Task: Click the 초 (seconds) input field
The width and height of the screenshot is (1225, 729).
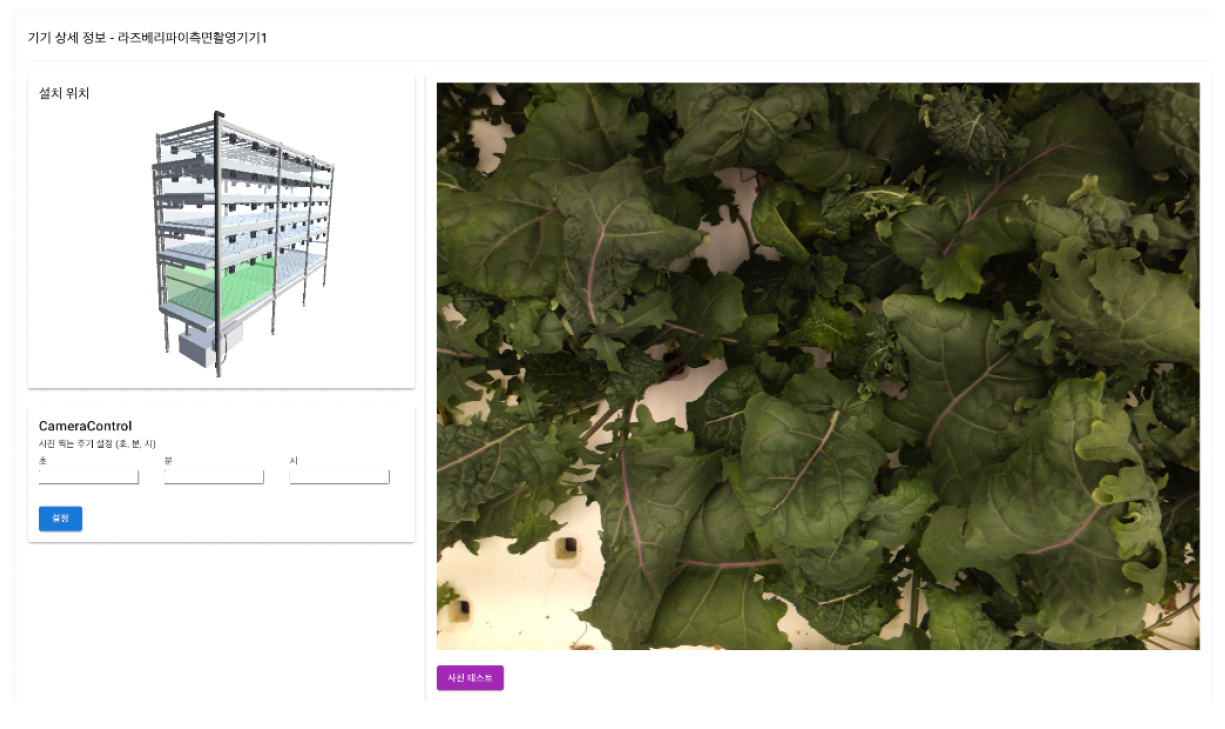Action: (88, 477)
